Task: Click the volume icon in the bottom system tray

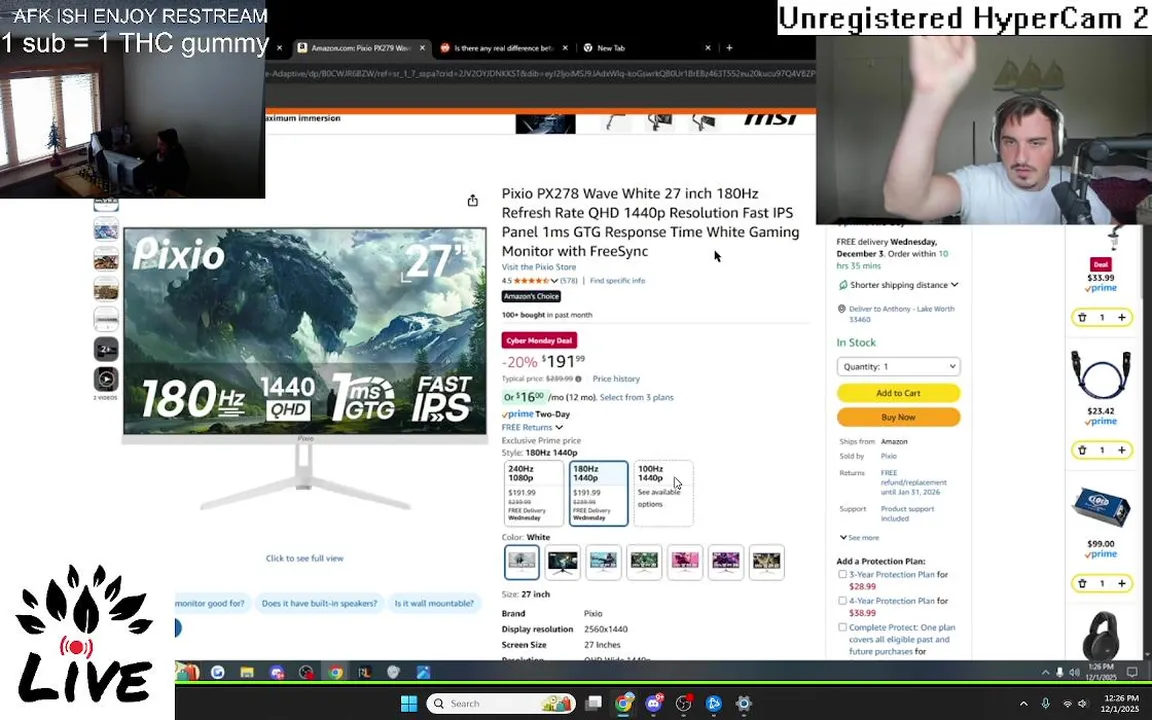Action: (x=1083, y=704)
